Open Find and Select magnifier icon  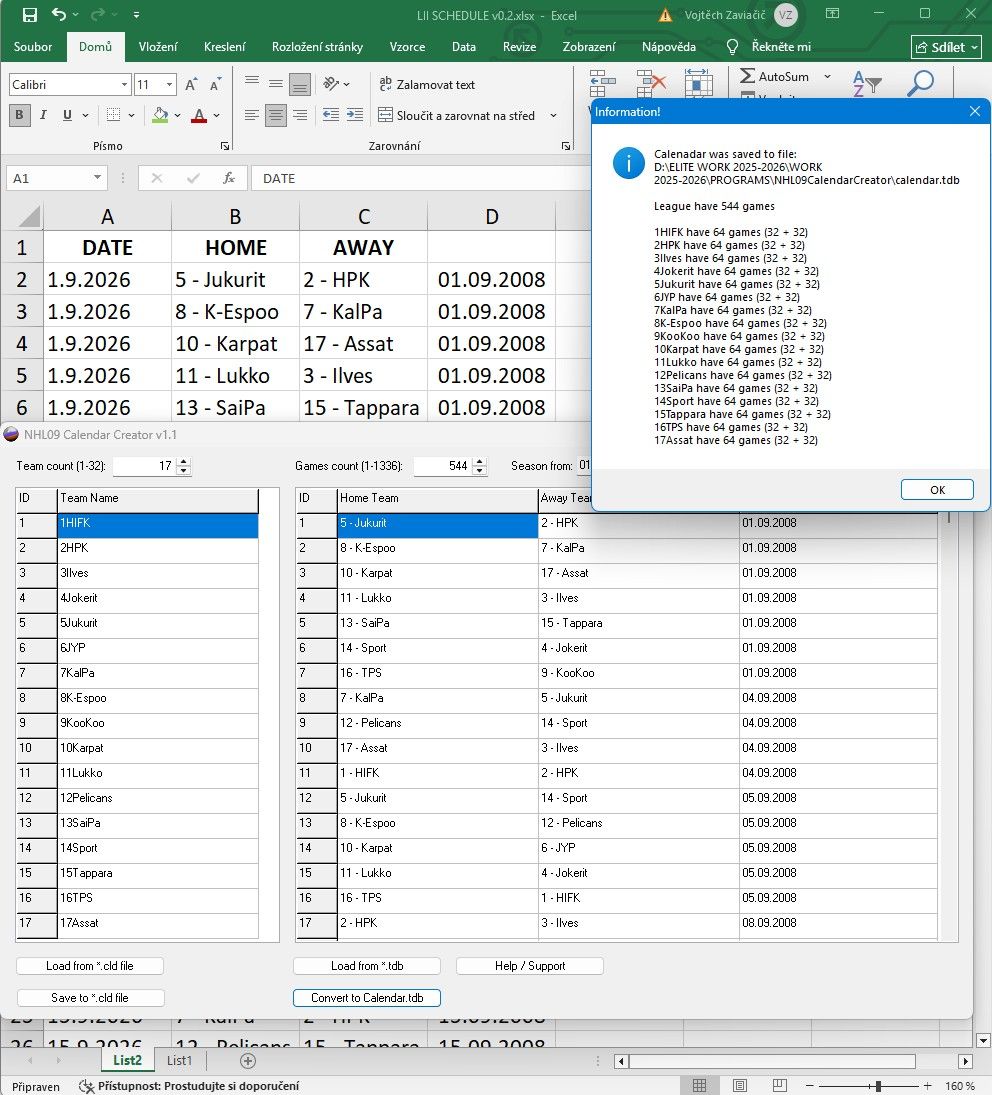[x=920, y=83]
